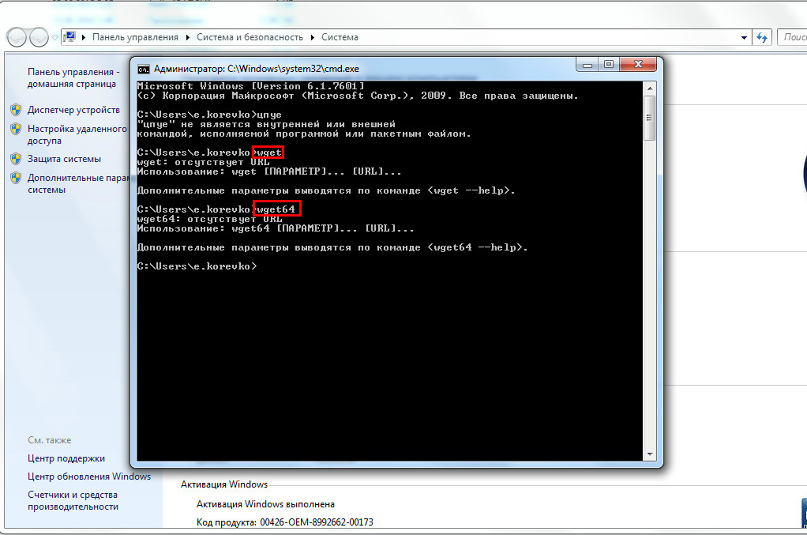The image size is (807, 535).
Task: Open Центр обновления Windows link
Action: click(x=89, y=476)
